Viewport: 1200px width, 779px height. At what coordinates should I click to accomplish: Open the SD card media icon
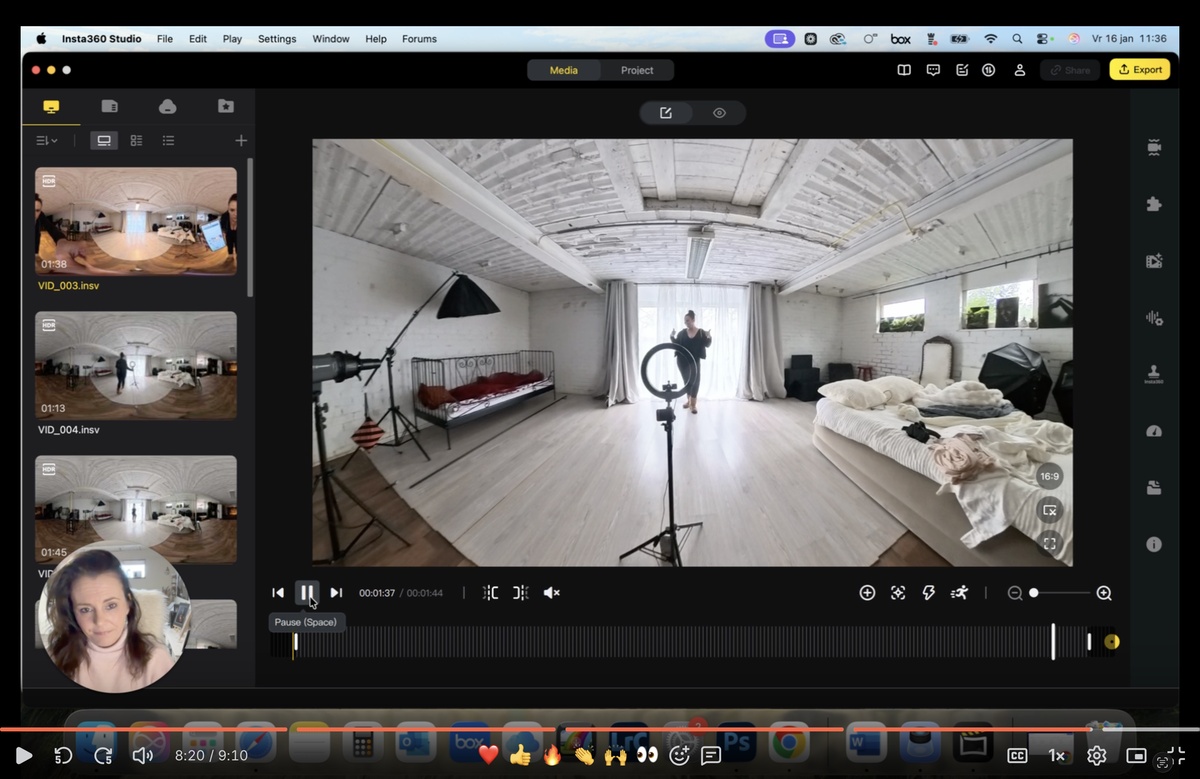pos(110,106)
